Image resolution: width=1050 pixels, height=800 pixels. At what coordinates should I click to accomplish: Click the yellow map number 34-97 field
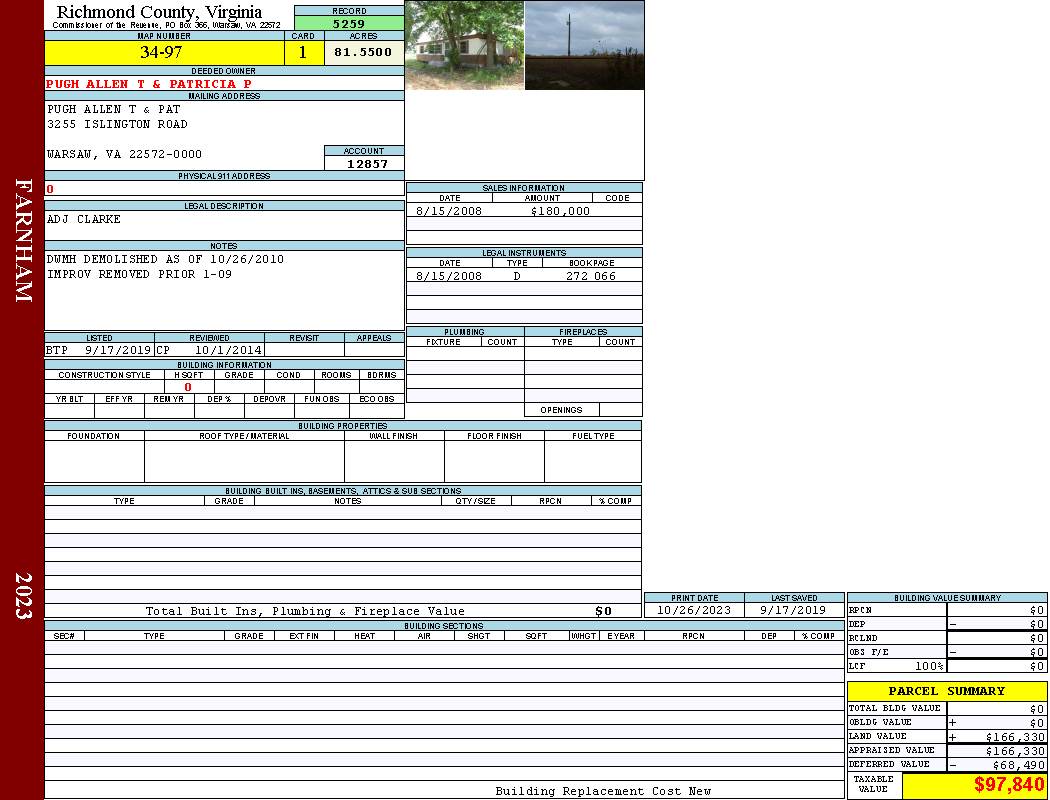161,53
